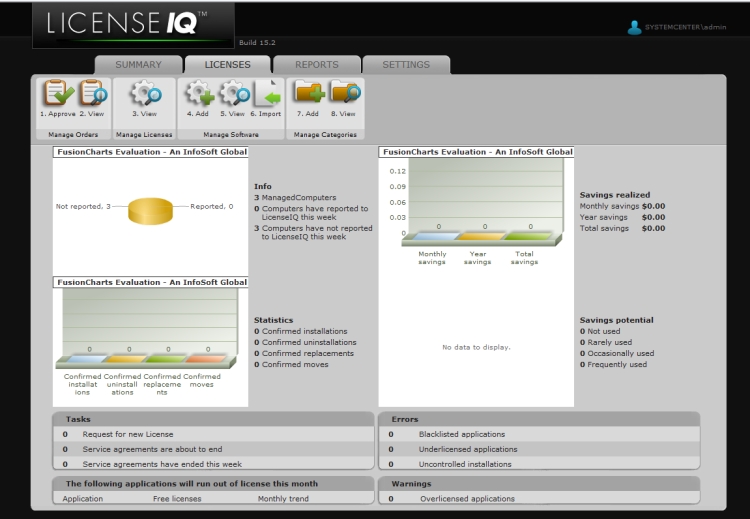This screenshot has height=519, width=750.
Task: Click the Add category folder icon
Action: click(x=310, y=92)
